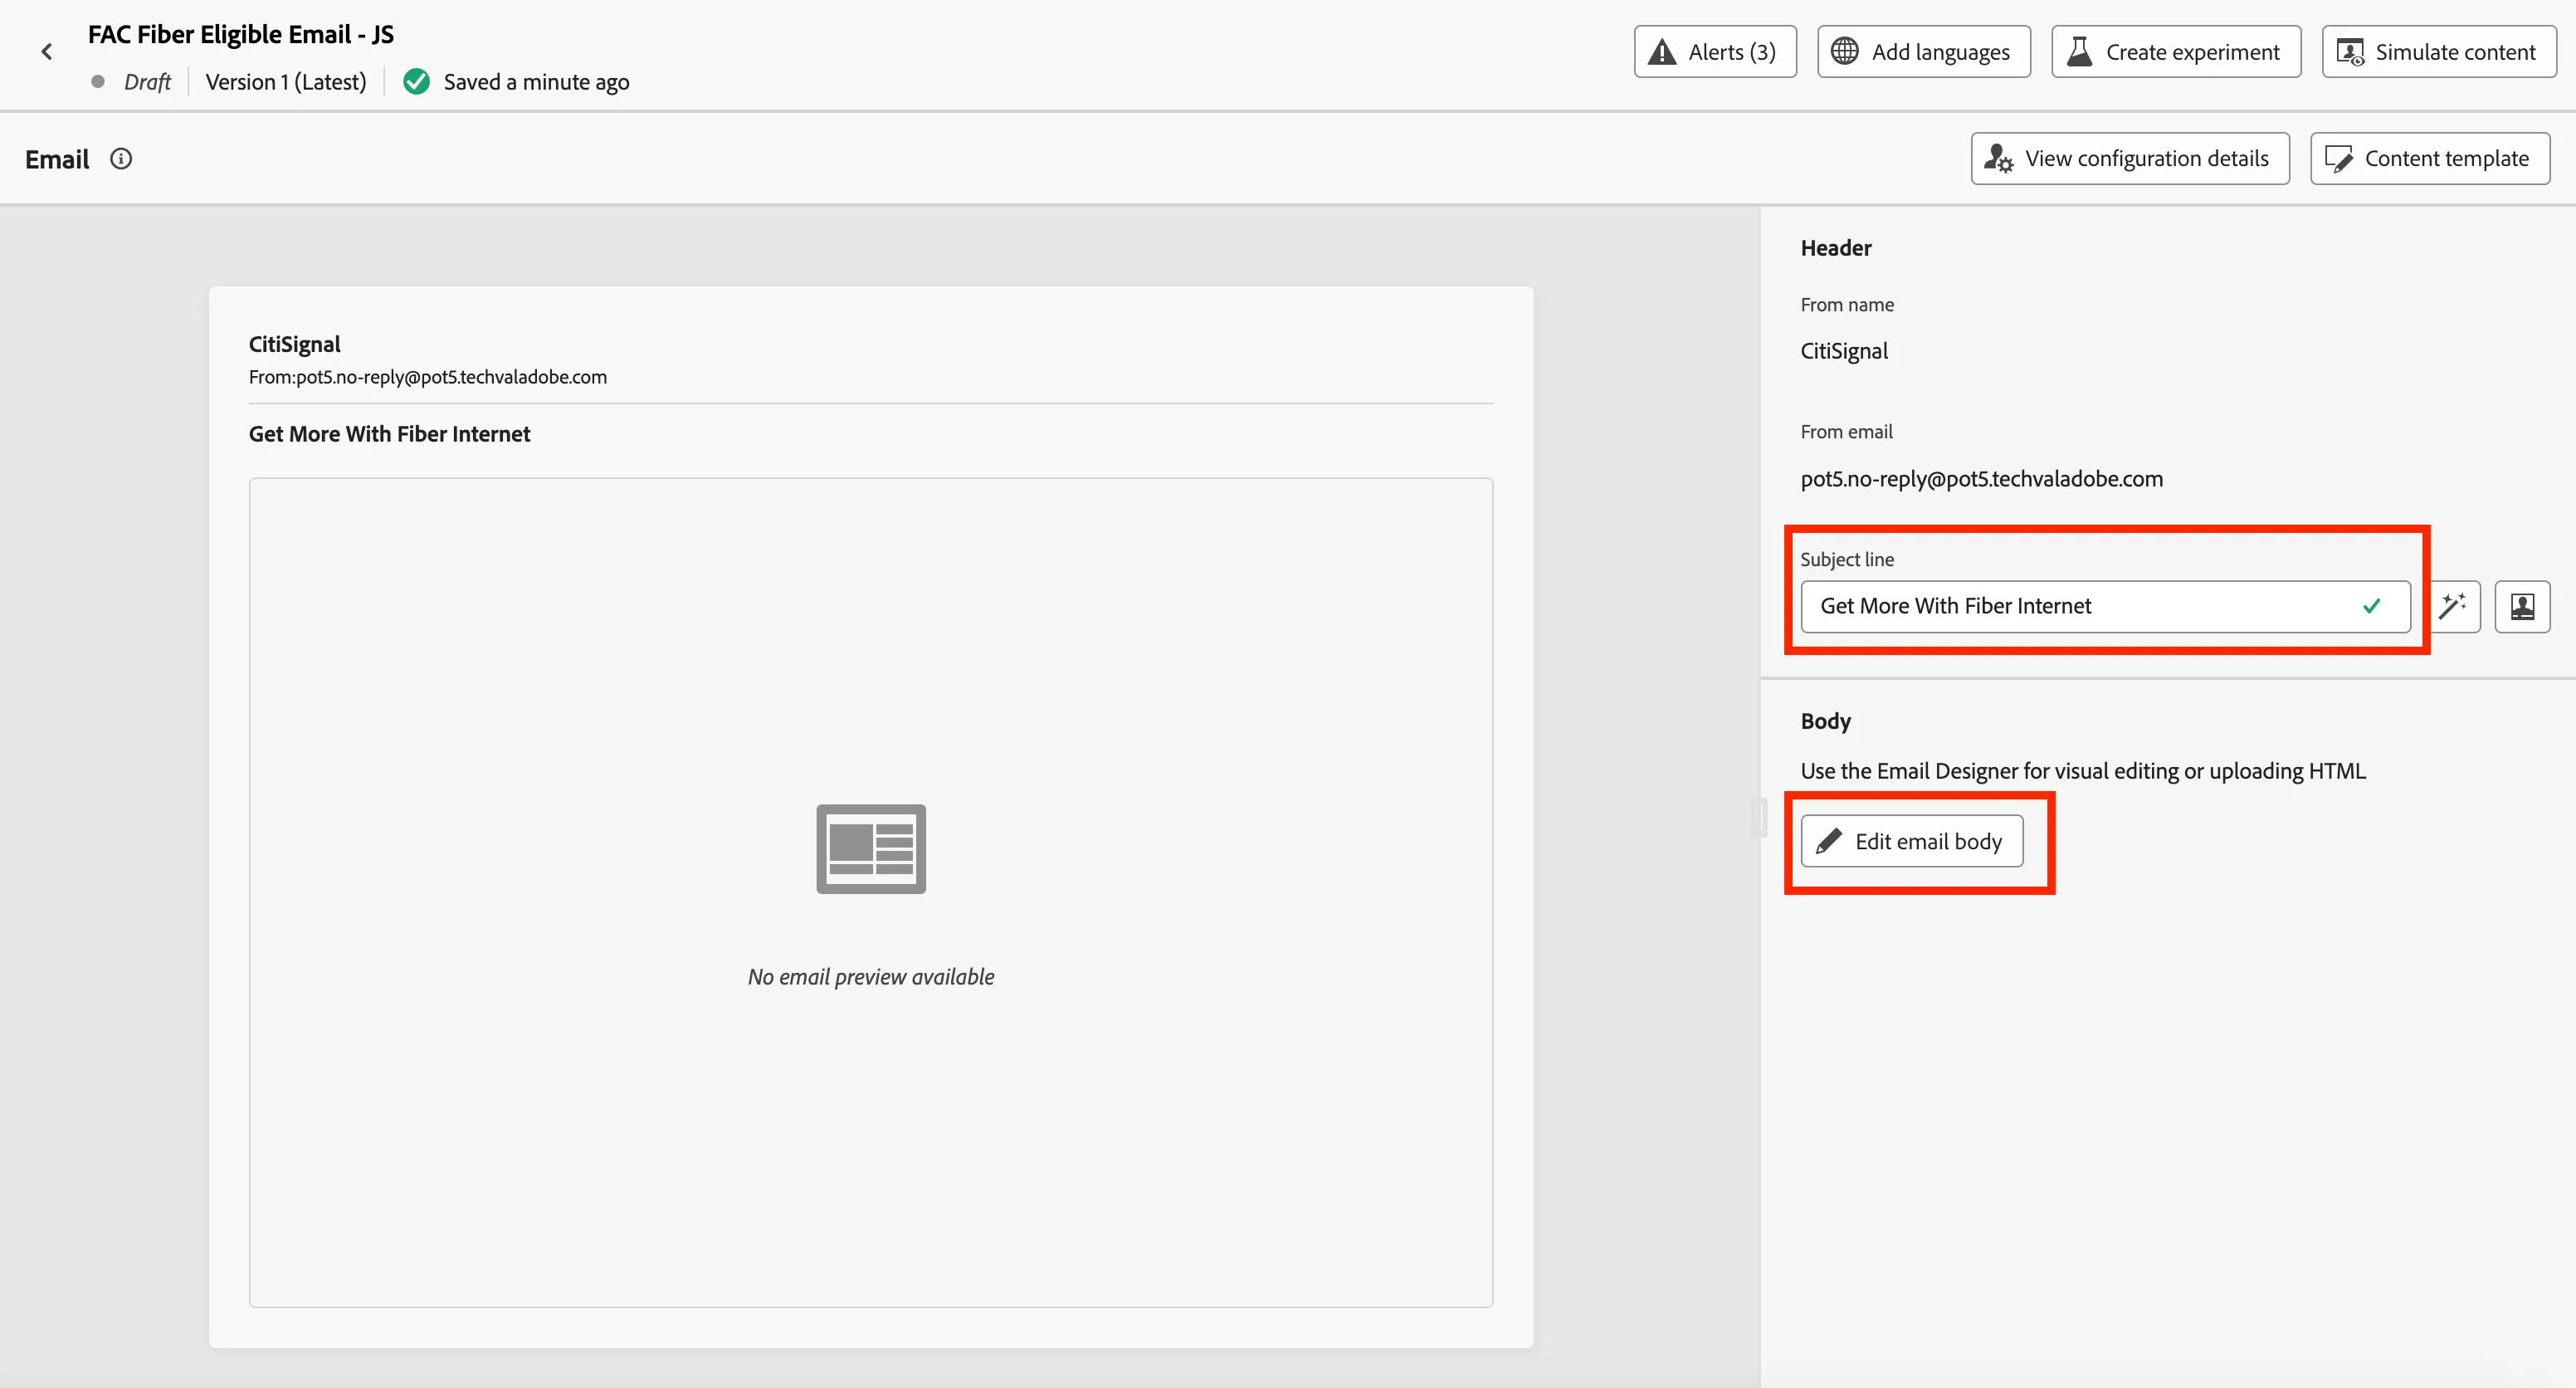The image size is (2576, 1388).
Task: Launch Simulate content
Action: coord(2439,52)
